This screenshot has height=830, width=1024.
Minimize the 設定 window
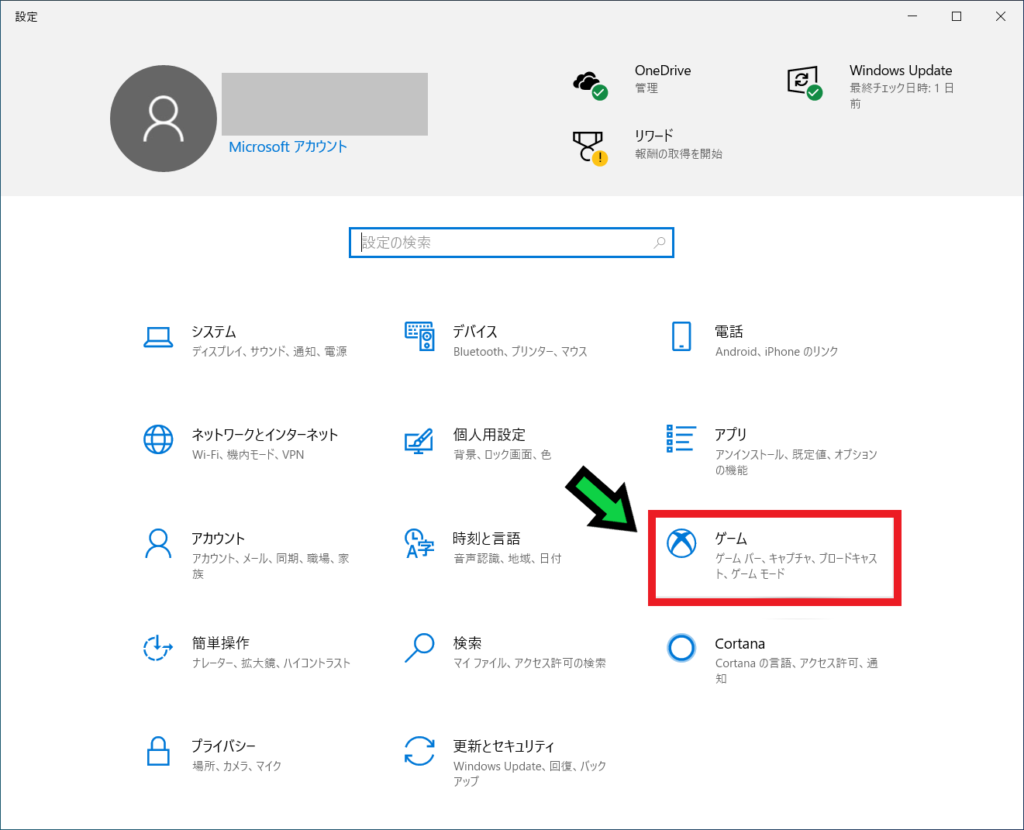click(912, 16)
